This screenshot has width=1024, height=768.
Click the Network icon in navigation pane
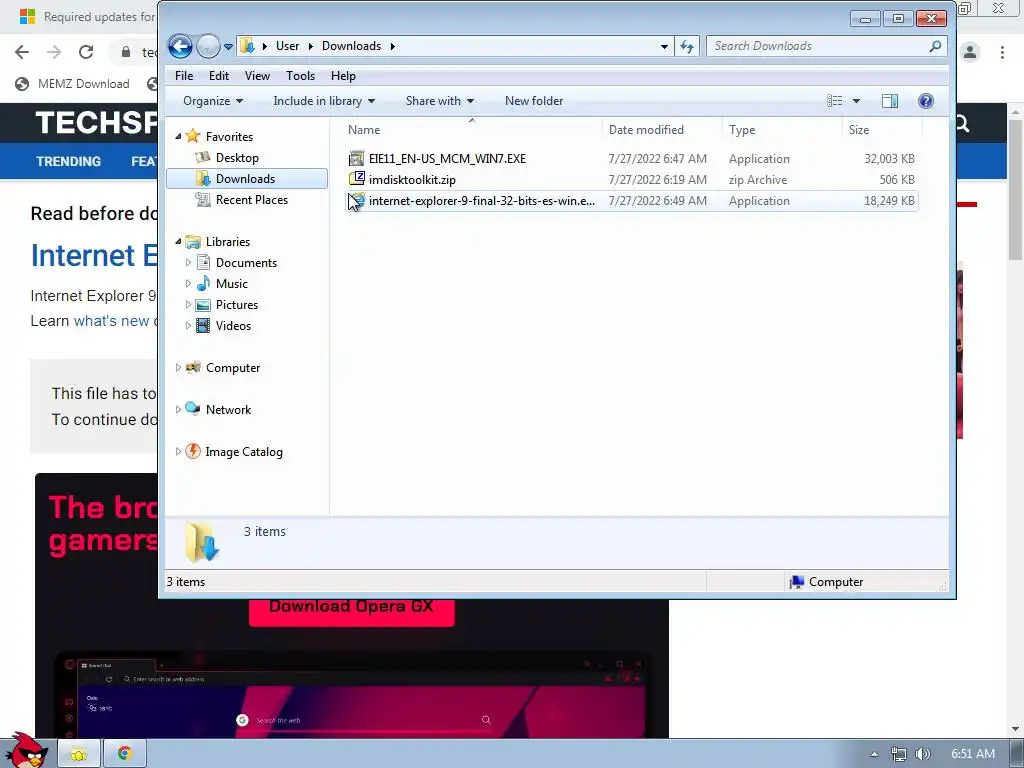tap(193, 409)
